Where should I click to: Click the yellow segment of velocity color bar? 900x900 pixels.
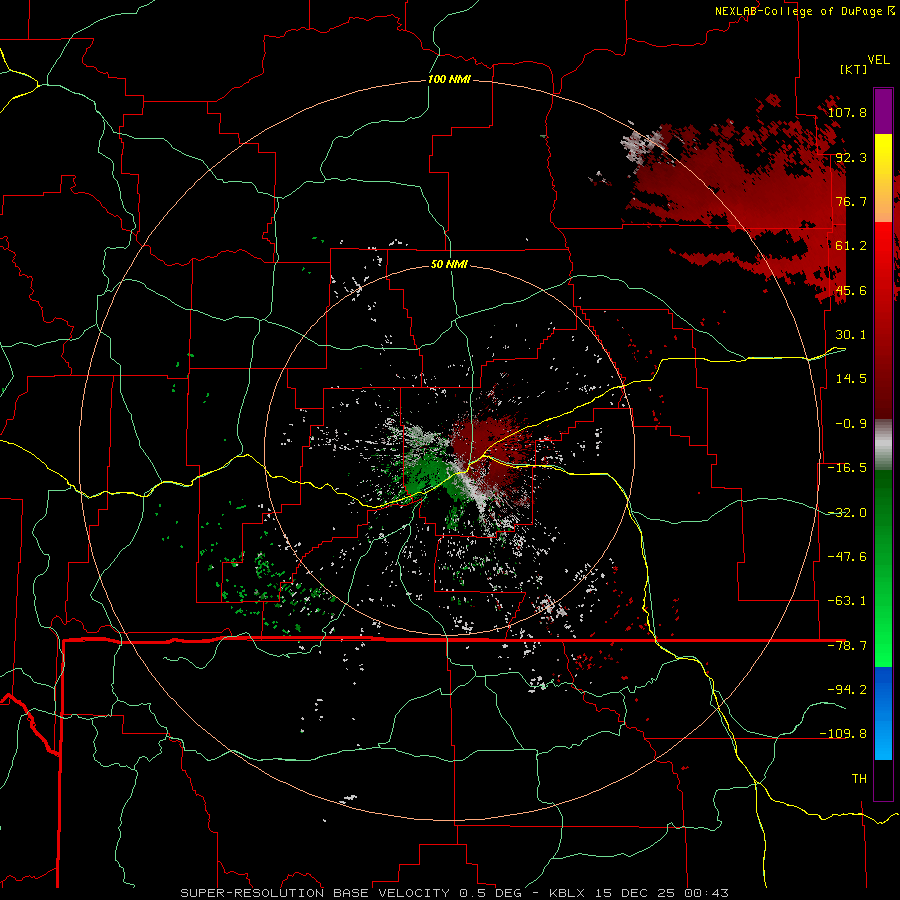(883, 178)
